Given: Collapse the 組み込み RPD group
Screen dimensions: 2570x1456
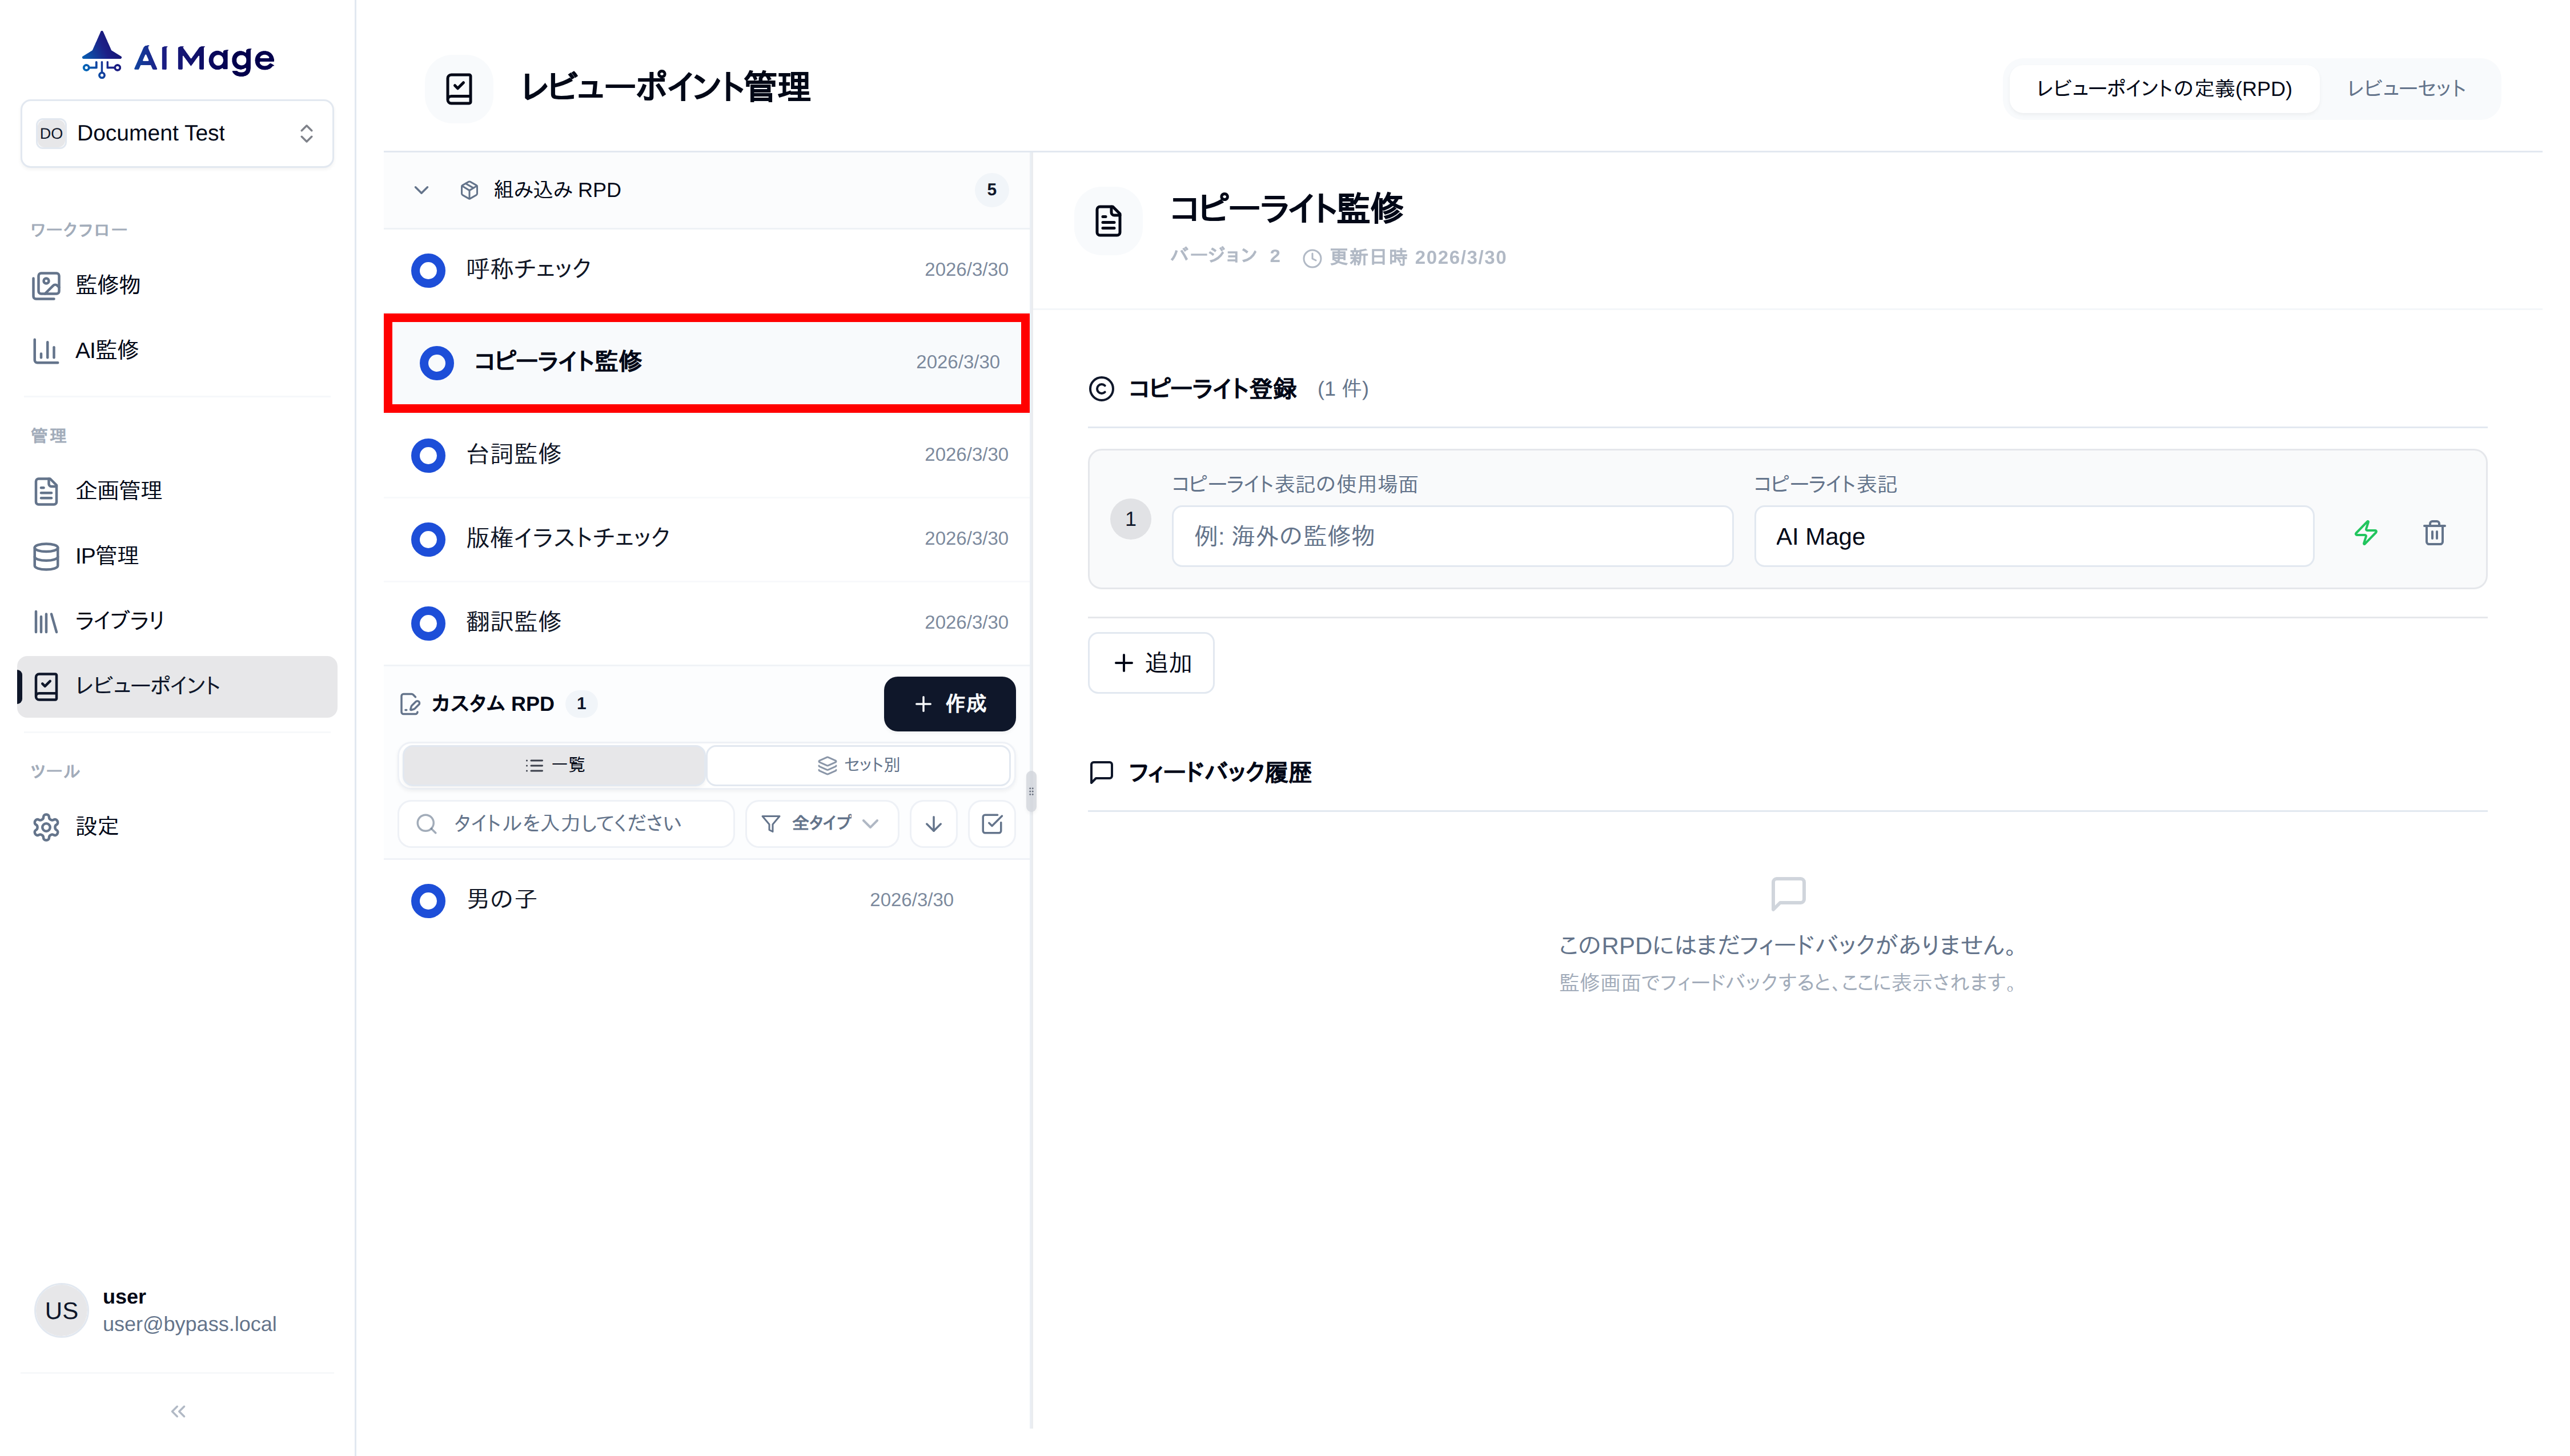Looking at the screenshot, I should [x=421, y=190].
